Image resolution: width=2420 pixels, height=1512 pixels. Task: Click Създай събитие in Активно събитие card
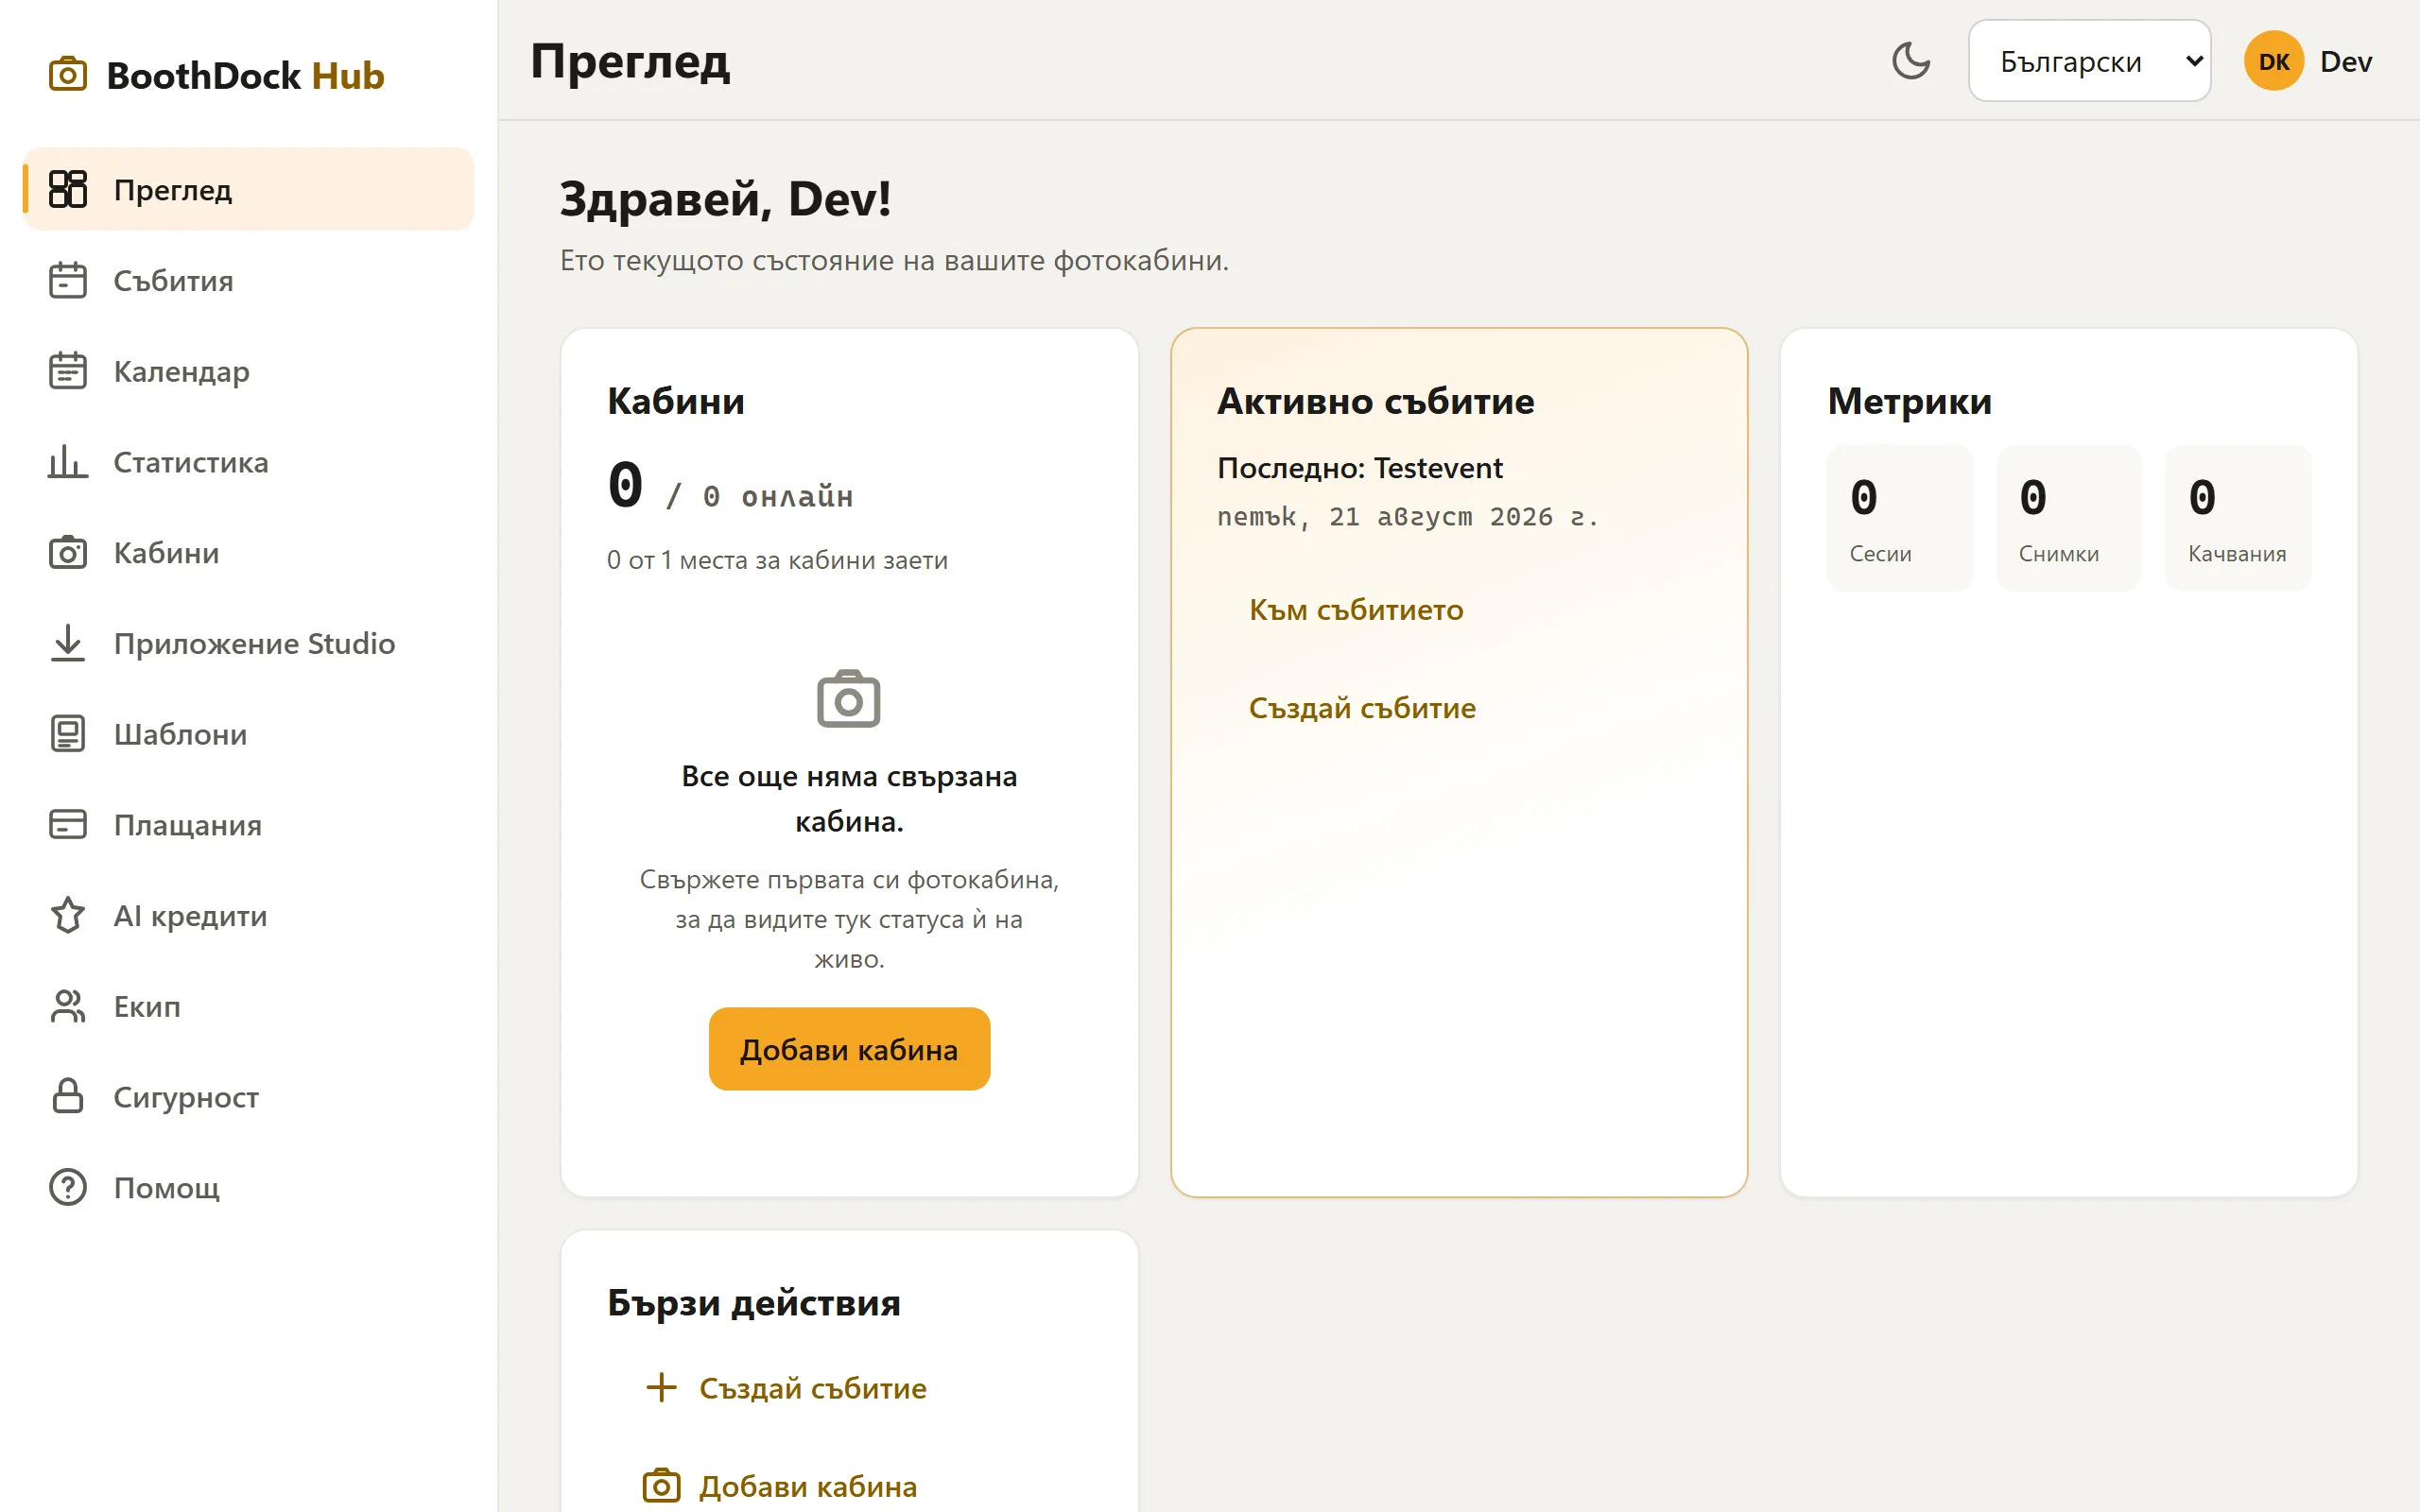[1362, 708]
